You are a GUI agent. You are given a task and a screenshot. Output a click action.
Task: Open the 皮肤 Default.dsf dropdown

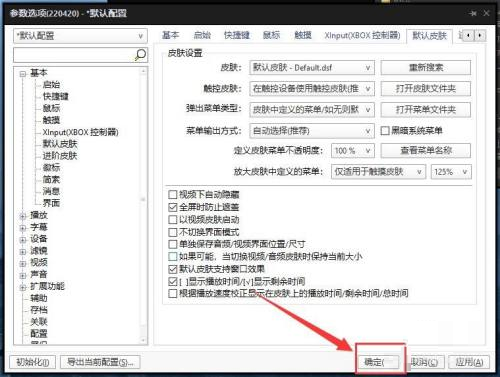click(312, 68)
